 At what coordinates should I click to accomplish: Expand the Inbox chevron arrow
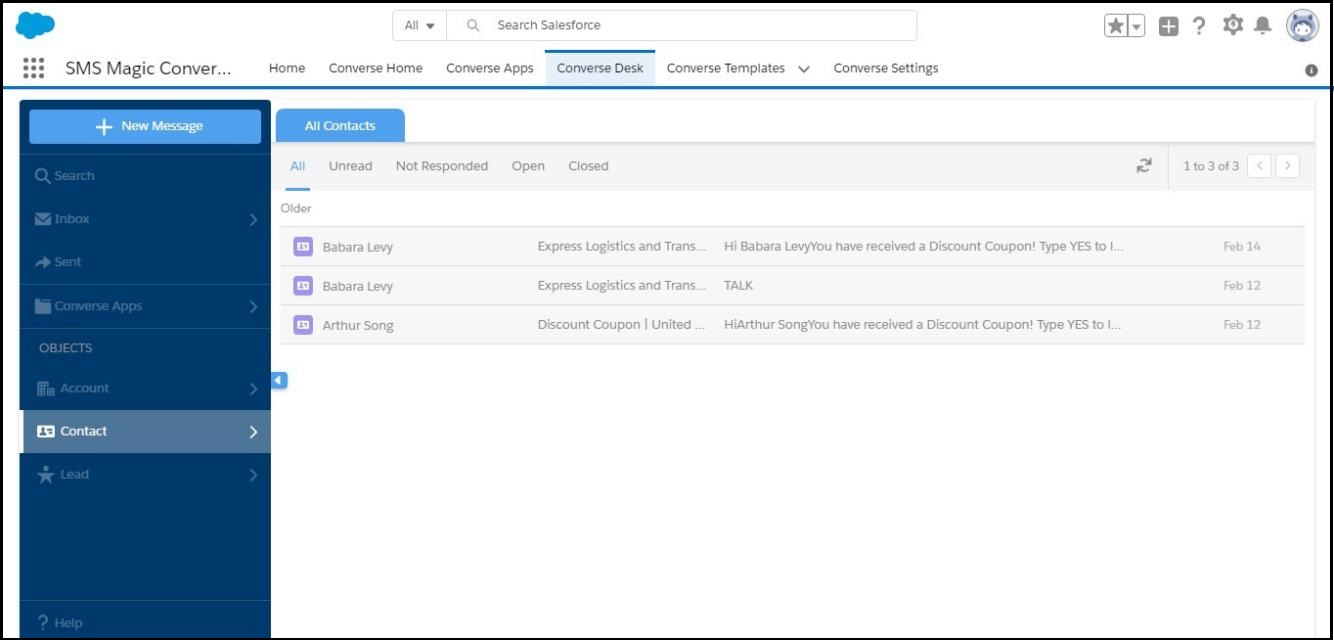pyautogui.click(x=253, y=219)
